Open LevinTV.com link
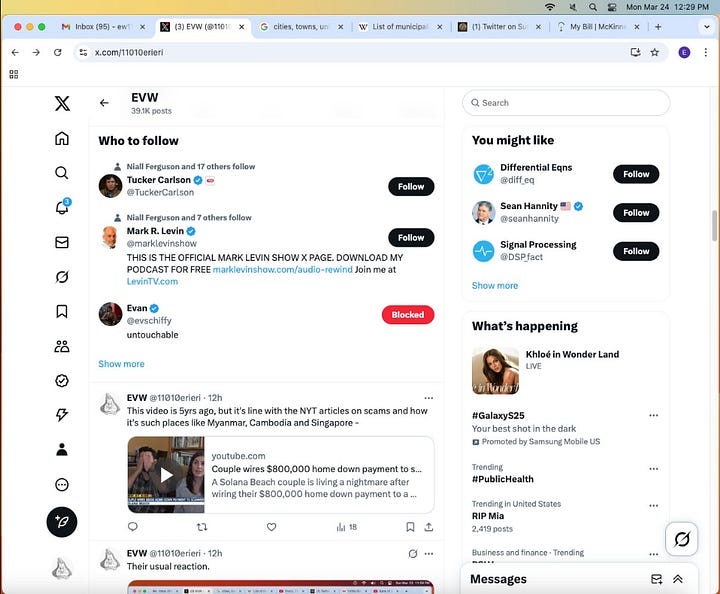 coord(152,281)
